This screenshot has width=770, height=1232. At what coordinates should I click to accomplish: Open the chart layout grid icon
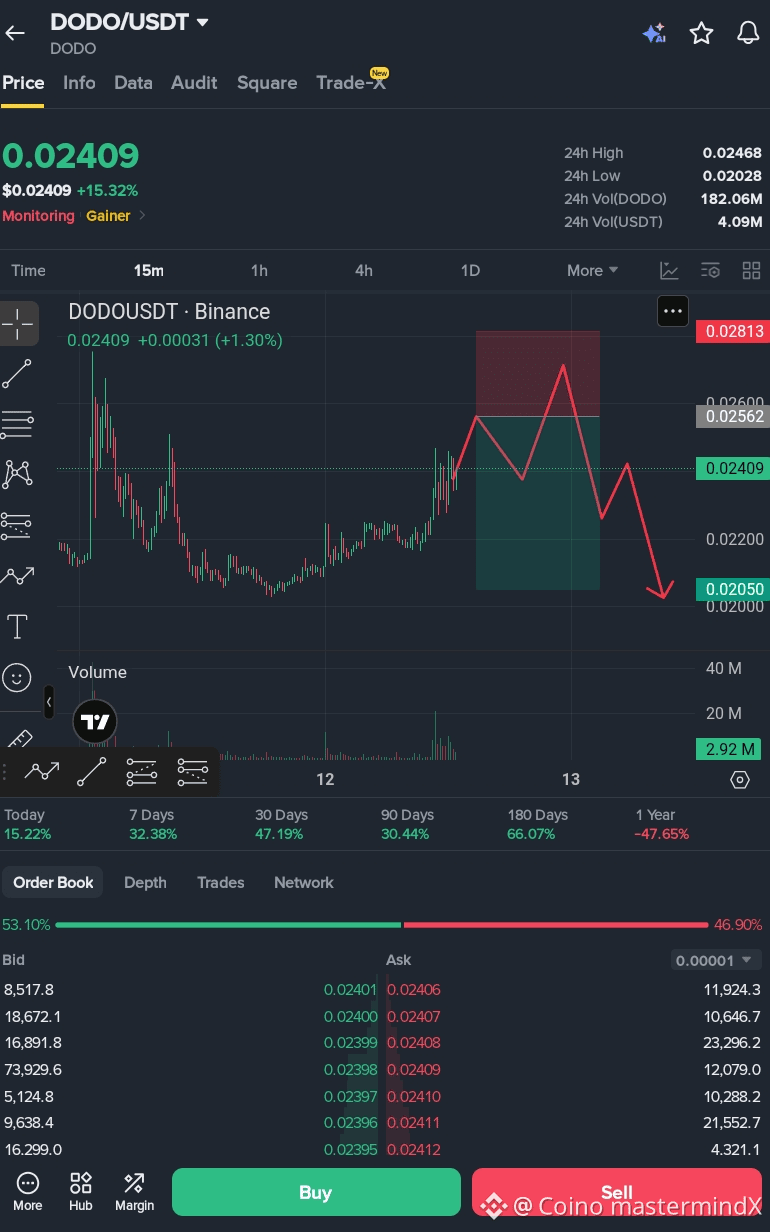click(x=751, y=271)
